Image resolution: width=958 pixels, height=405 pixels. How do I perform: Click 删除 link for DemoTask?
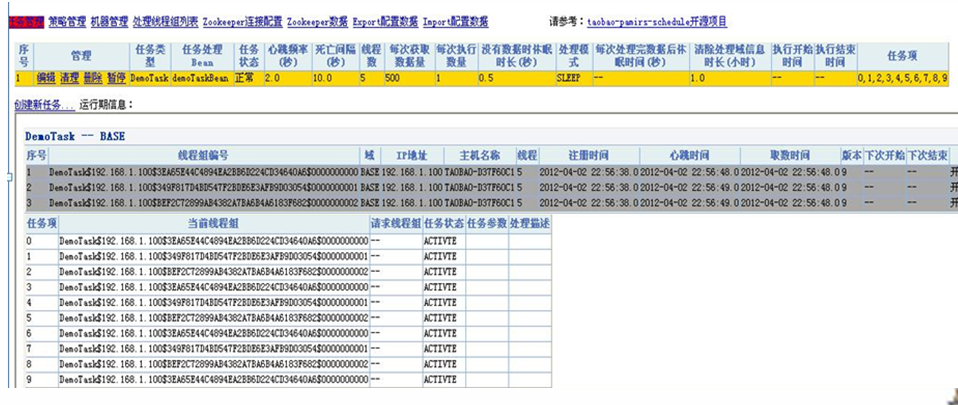click(x=93, y=78)
